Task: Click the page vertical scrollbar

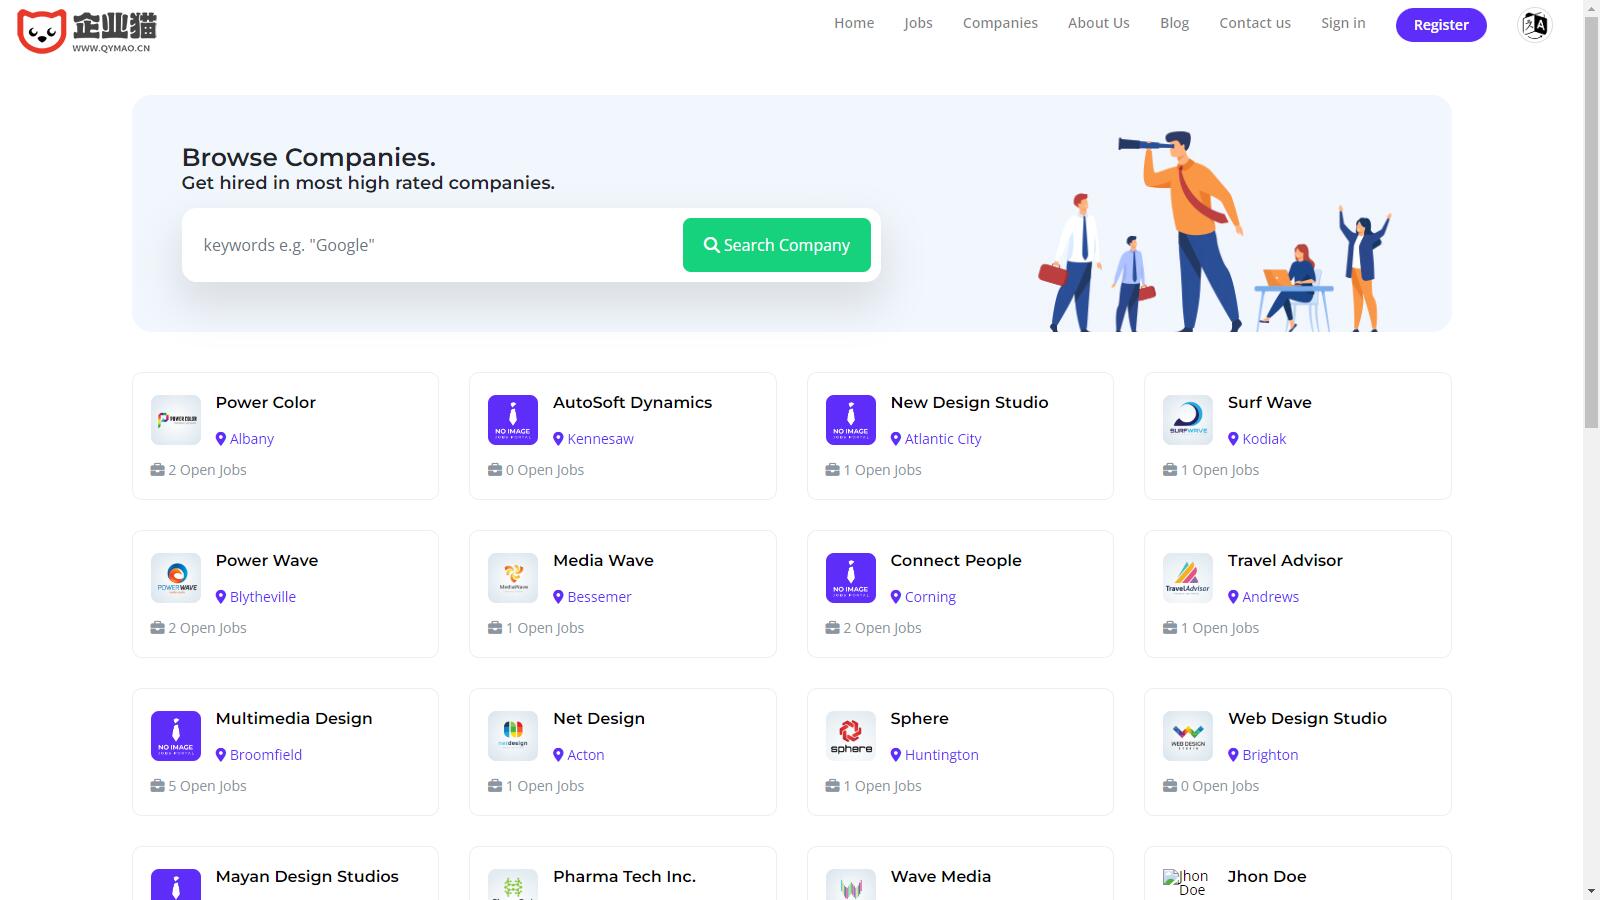Action: click(x=1591, y=200)
